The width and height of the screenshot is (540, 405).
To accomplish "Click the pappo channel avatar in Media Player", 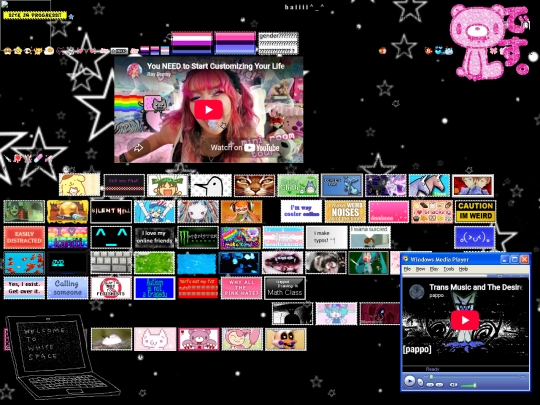I will [417, 291].
